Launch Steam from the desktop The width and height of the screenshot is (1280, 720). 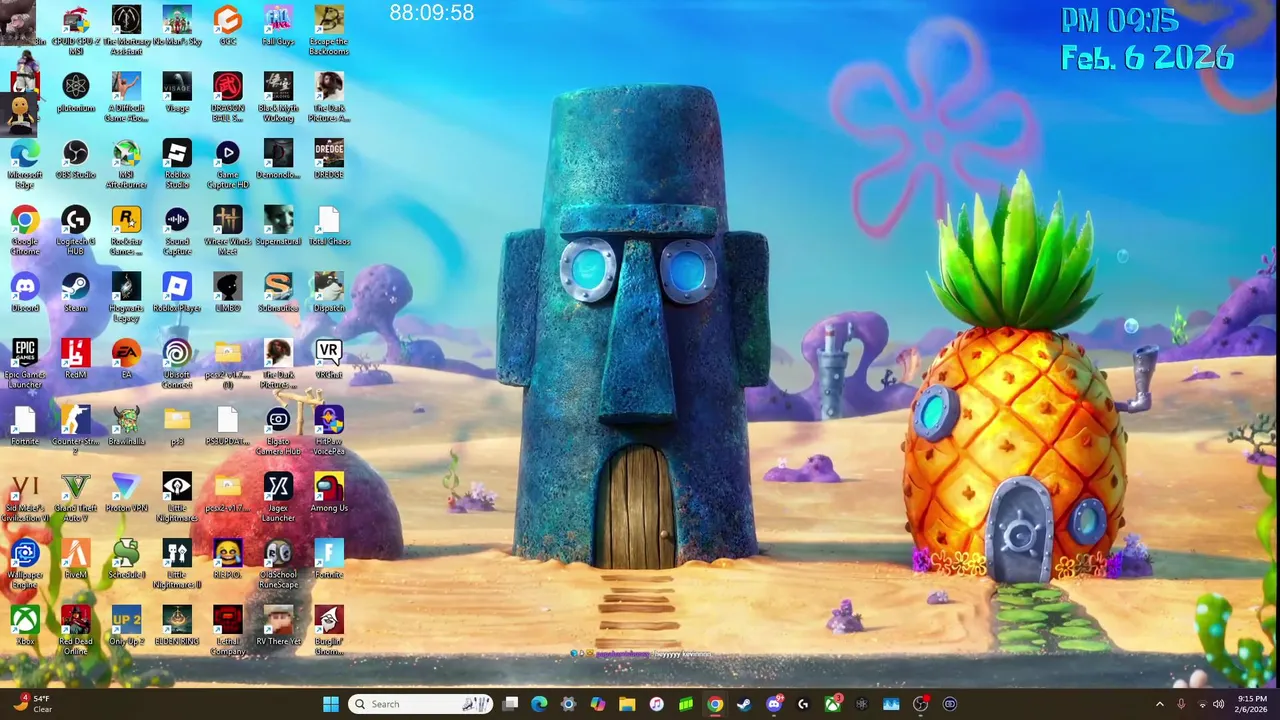click(x=76, y=293)
